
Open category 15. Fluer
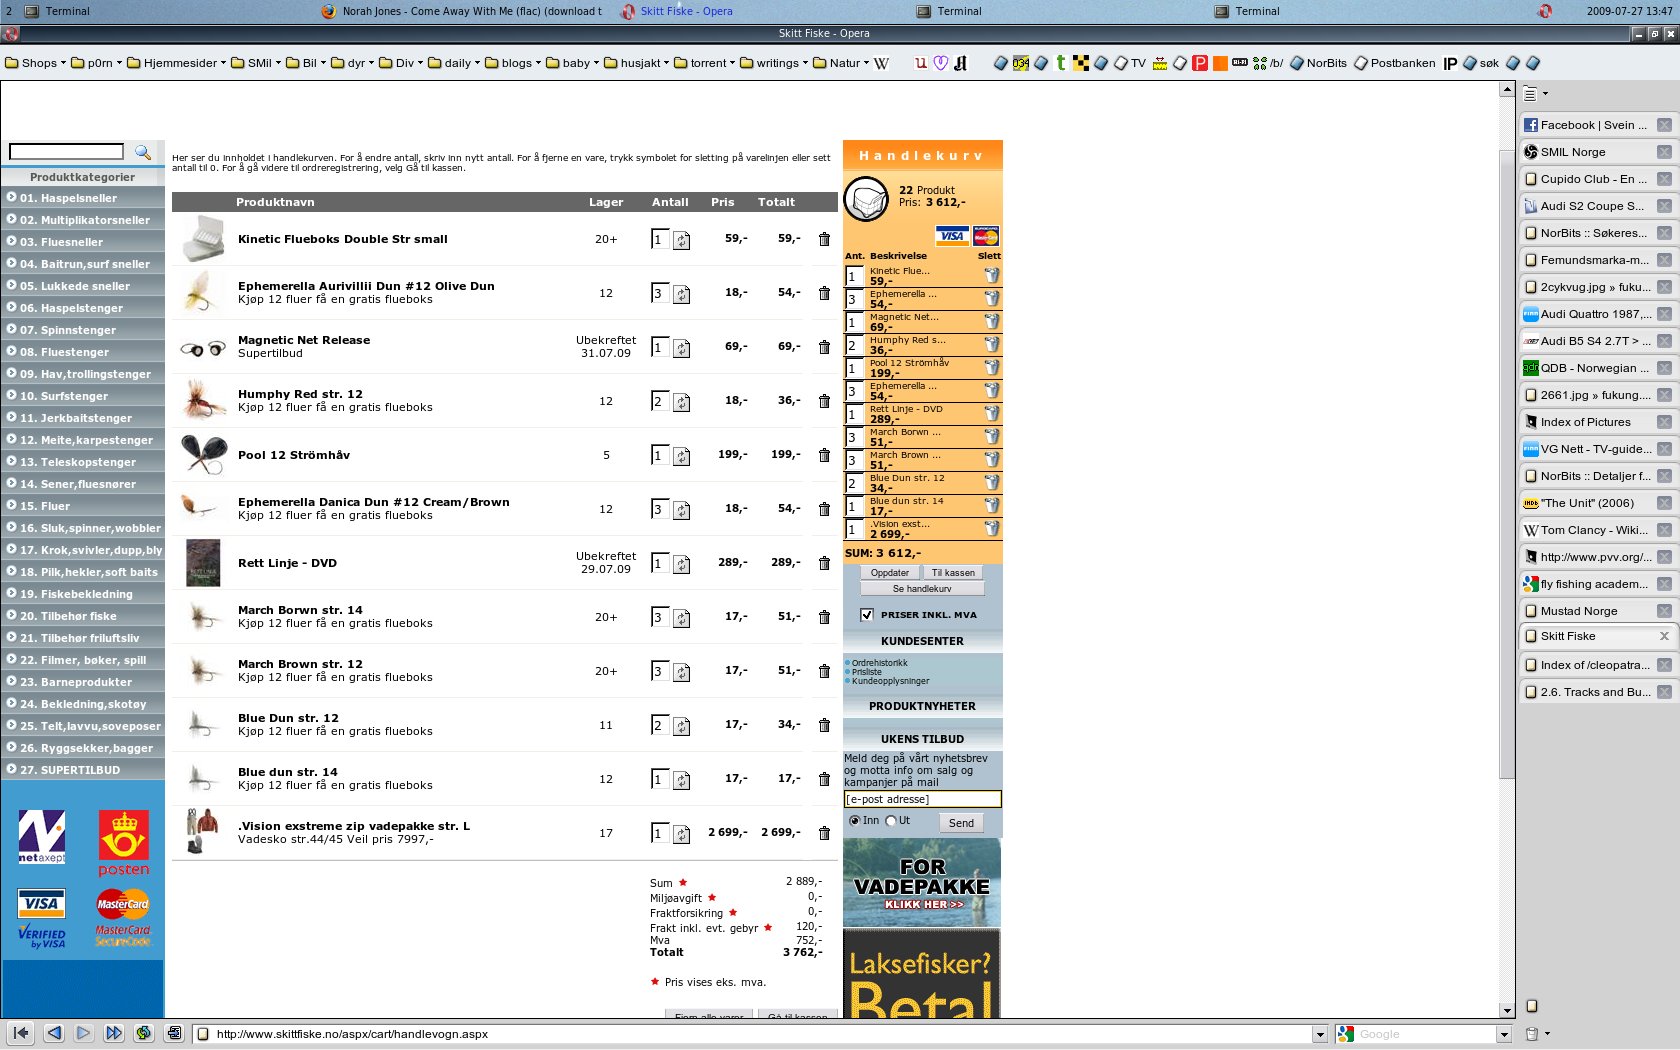pyautogui.click(x=83, y=506)
